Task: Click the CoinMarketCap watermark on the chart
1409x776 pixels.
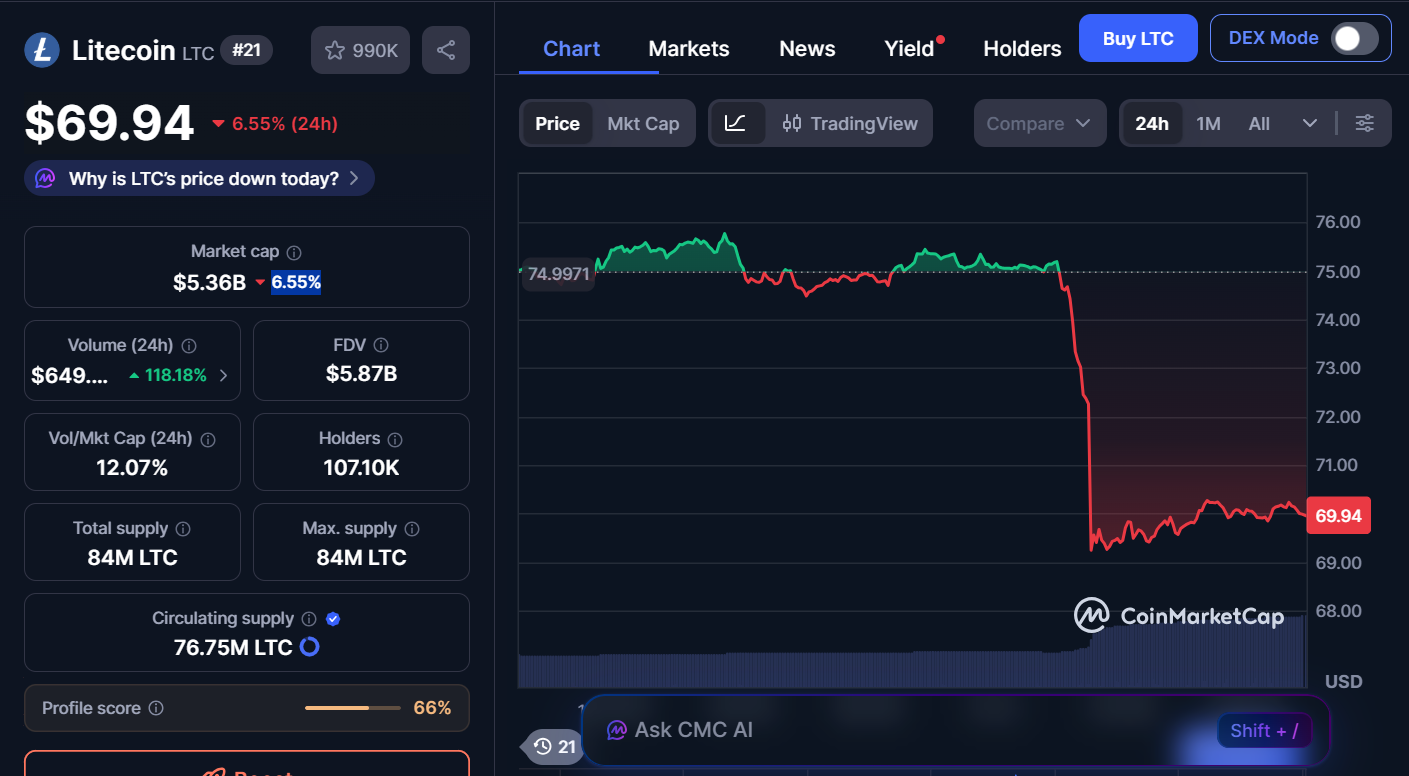Action: (x=1180, y=616)
